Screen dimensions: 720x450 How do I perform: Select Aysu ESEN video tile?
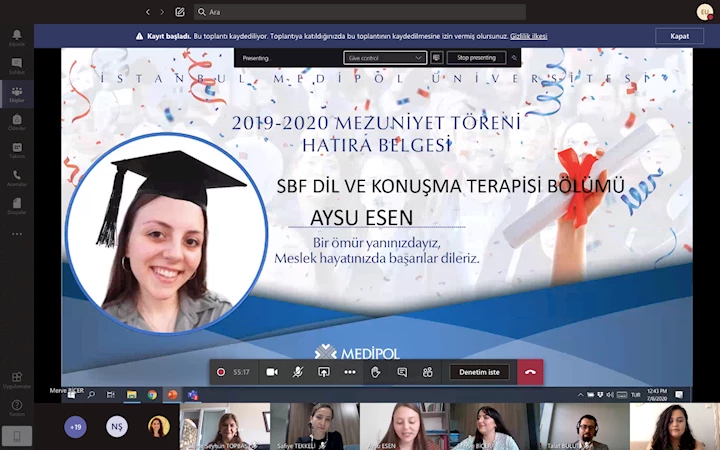tap(405, 427)
